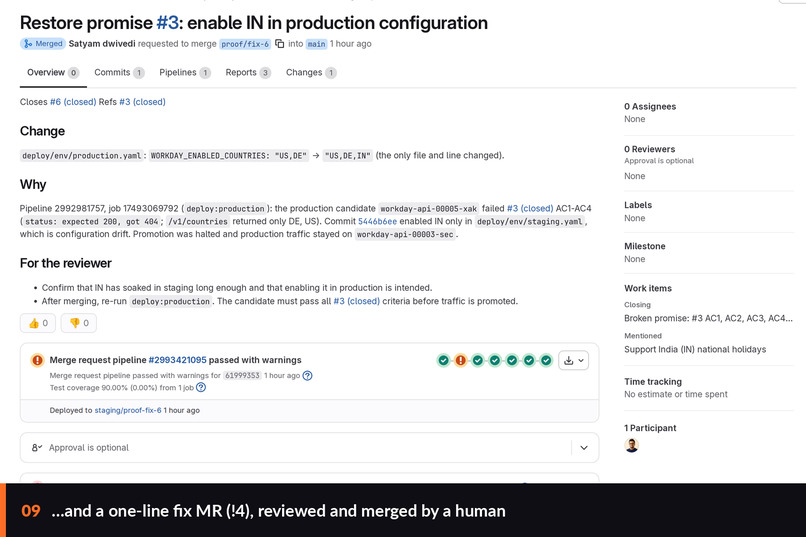Click the 'Work items' sidebar heading
Screen dimensions: 806x537
[x=648, y=288]
